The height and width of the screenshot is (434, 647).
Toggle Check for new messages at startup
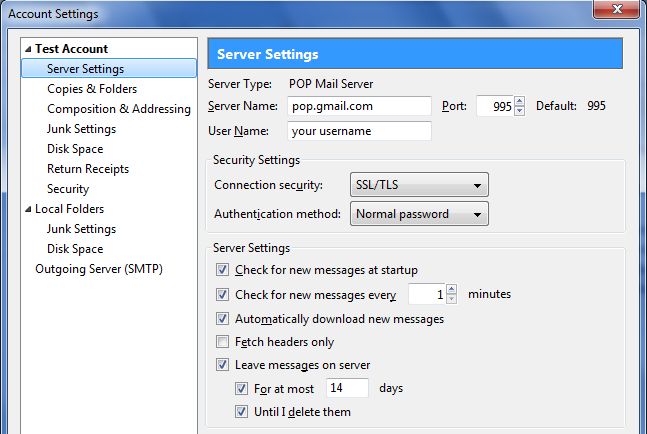point(222,270)
